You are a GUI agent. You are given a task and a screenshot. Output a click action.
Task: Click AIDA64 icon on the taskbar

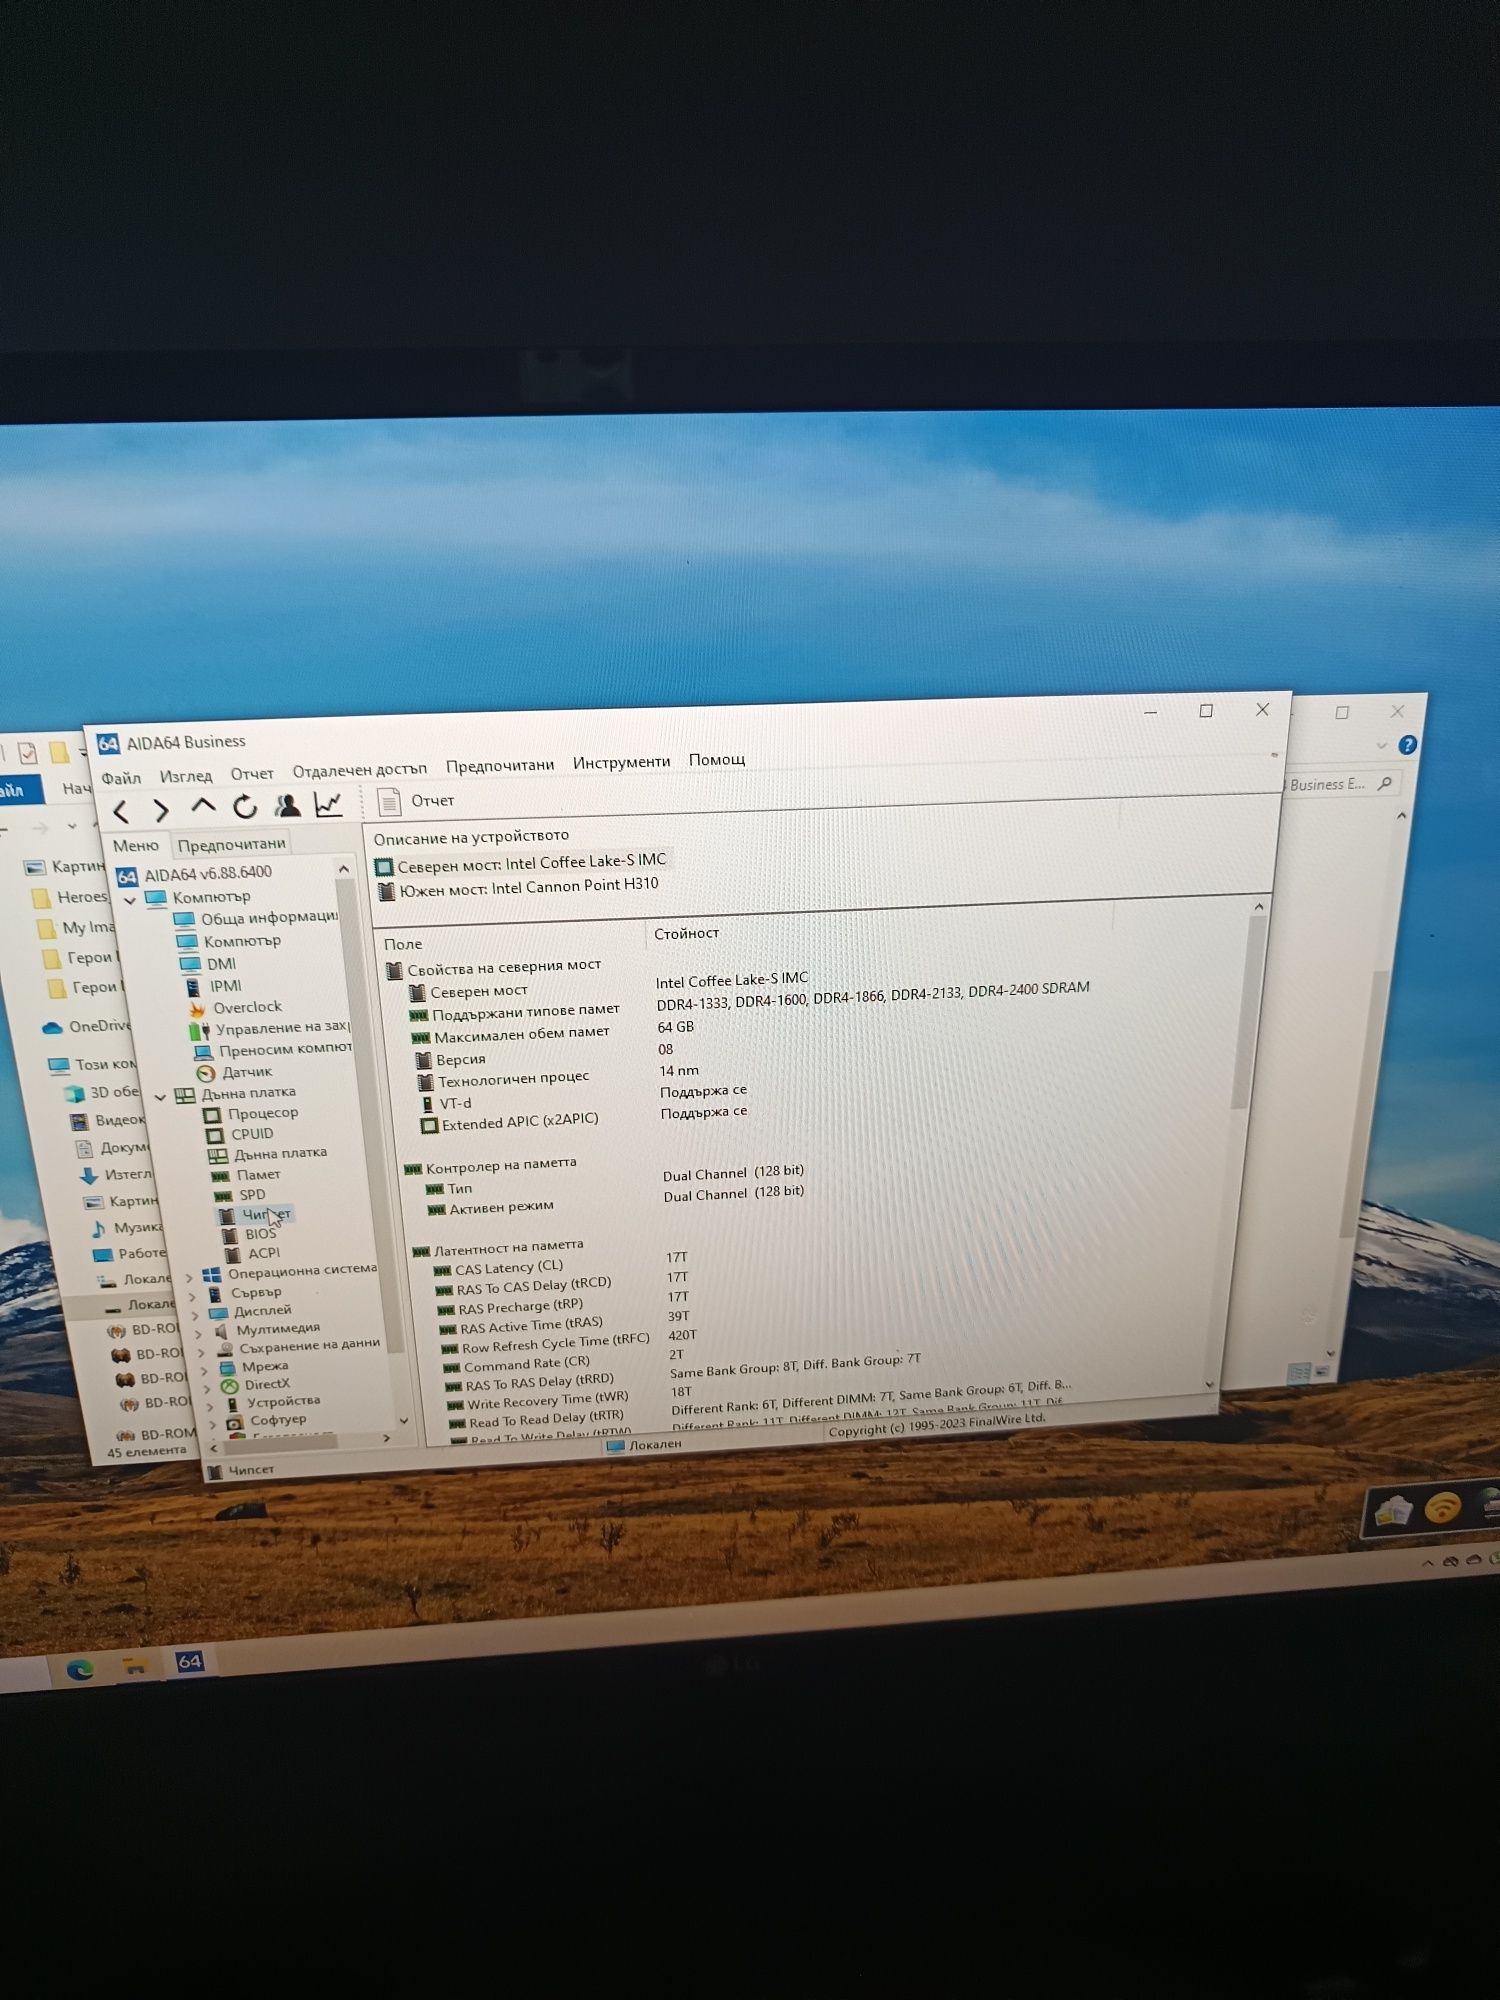point(190,1661)
